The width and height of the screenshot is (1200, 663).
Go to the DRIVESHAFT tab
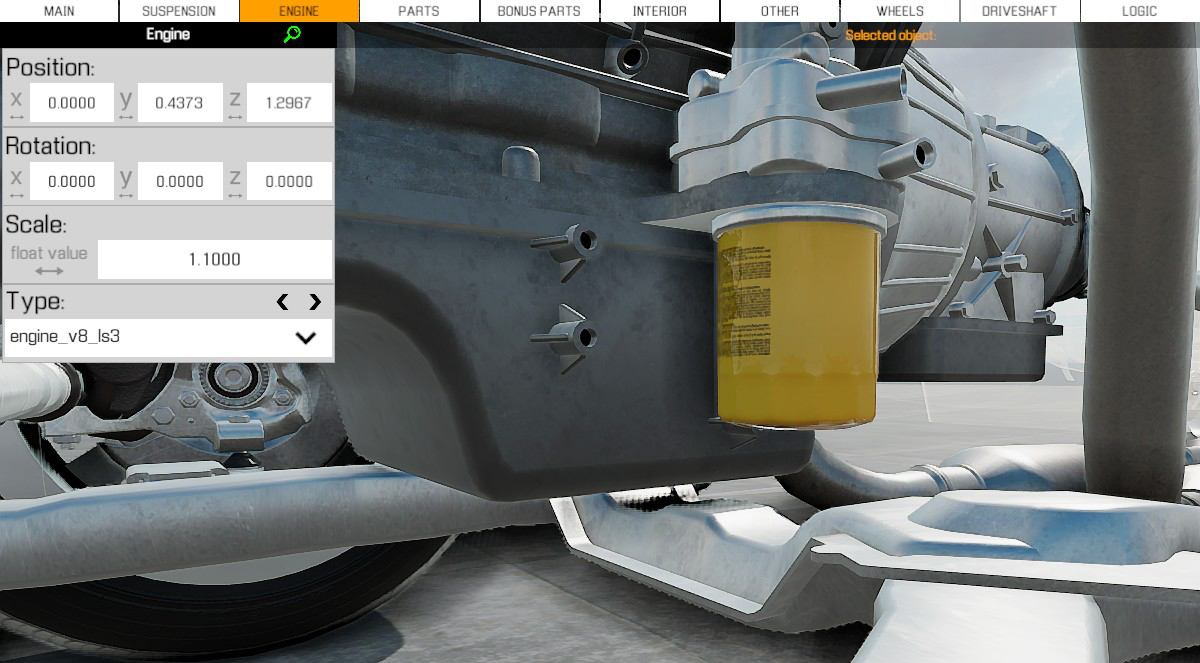1019,11
